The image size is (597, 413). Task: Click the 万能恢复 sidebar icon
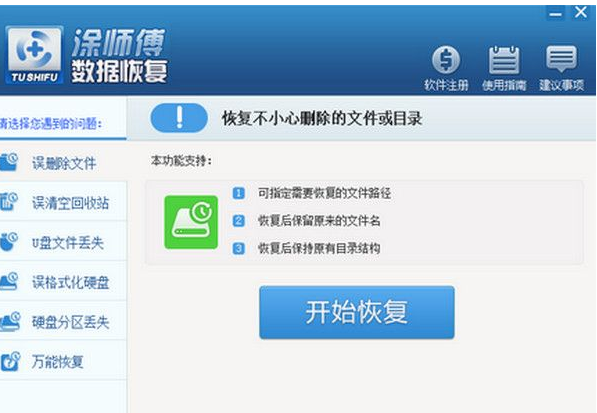tap(10, 361)
